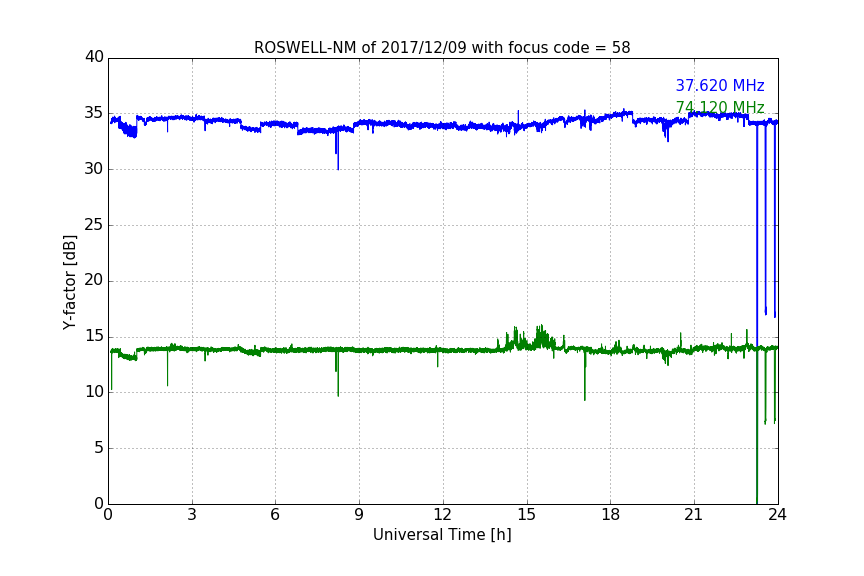Select the 'Universal Time [h]' axis label
This screenshot has width=864, height=576.
point(442,535)
